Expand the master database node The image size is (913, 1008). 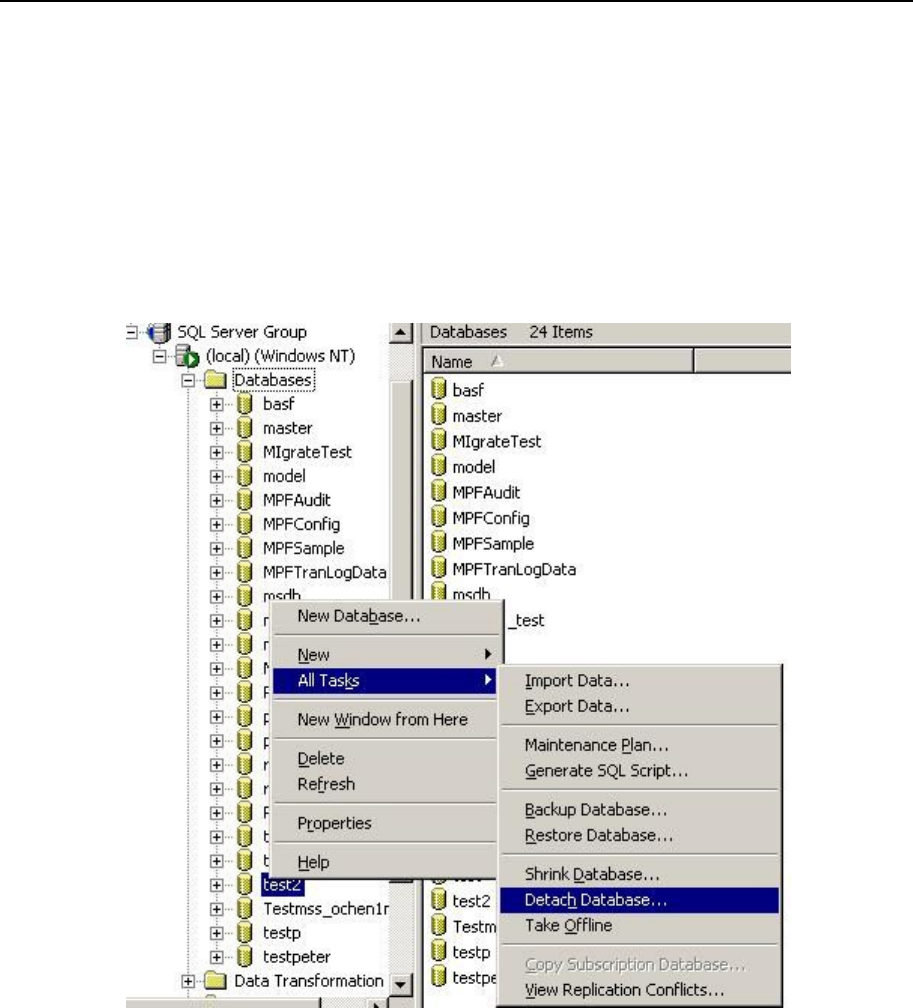(217, 429)
